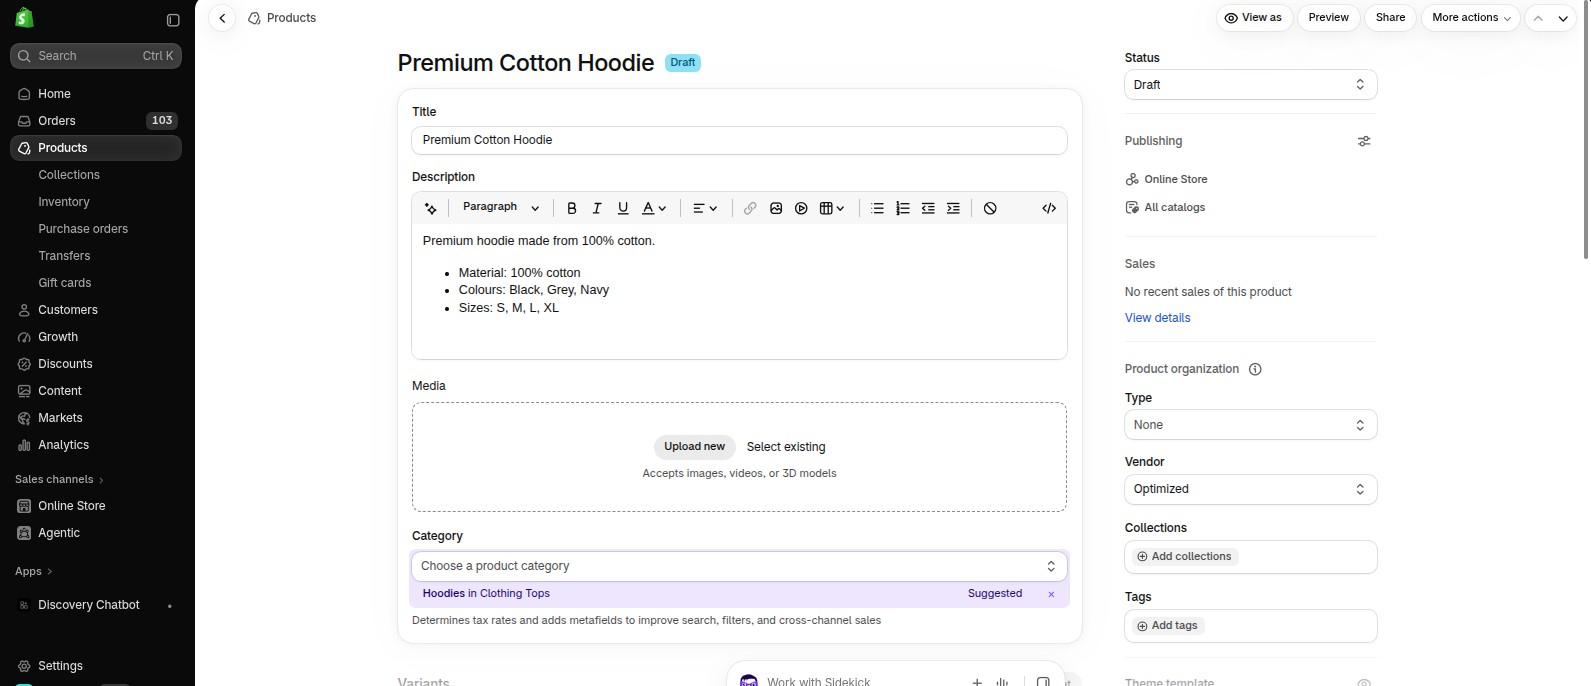Screen dimensions: 1591x686
Task: Open the text color picker
Action: [x=654, y=208]
